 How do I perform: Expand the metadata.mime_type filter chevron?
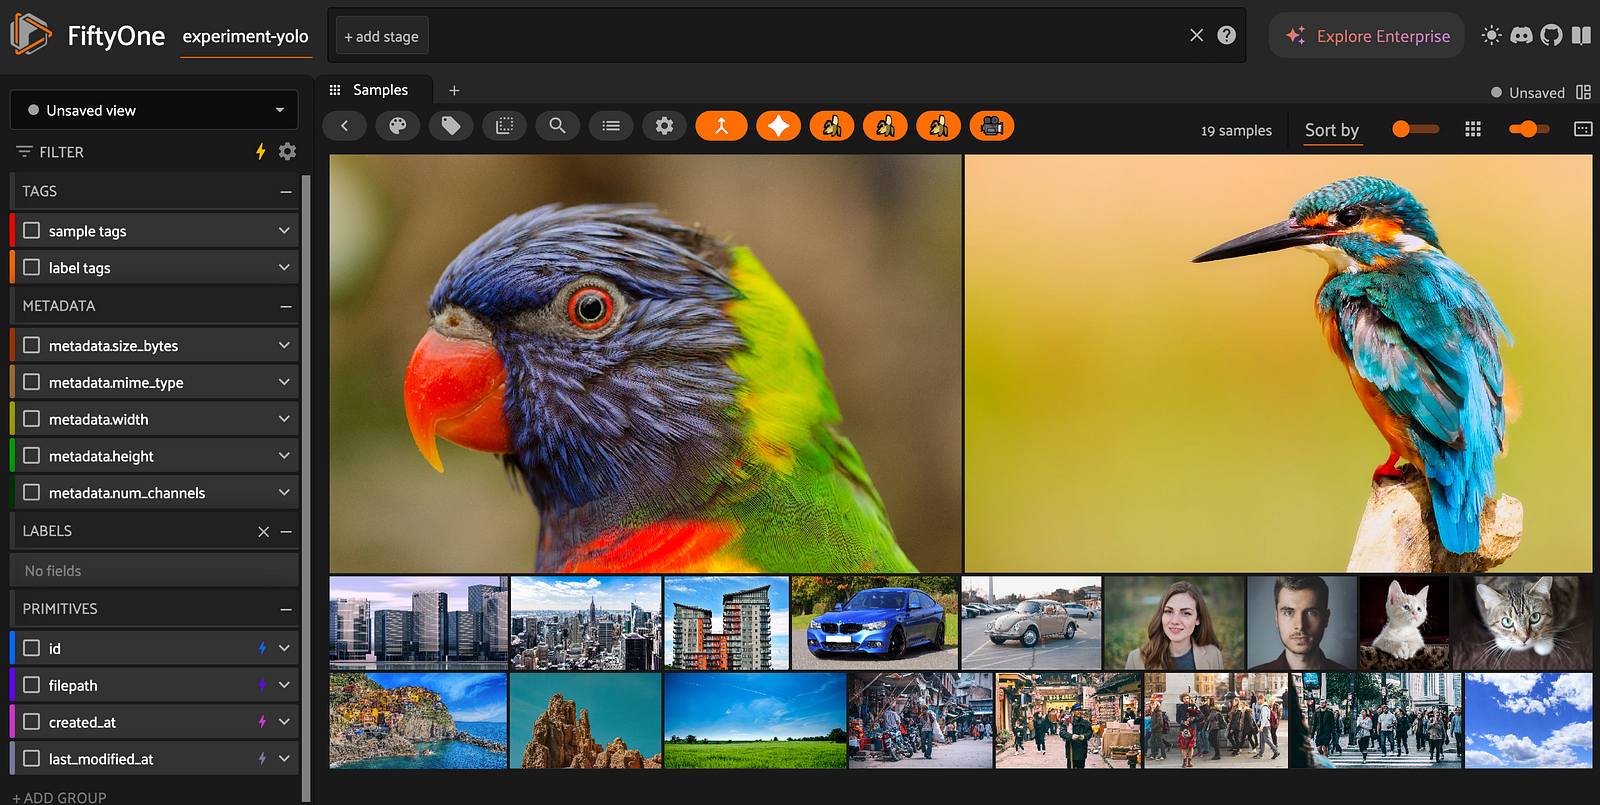click(x=284, y=382)
